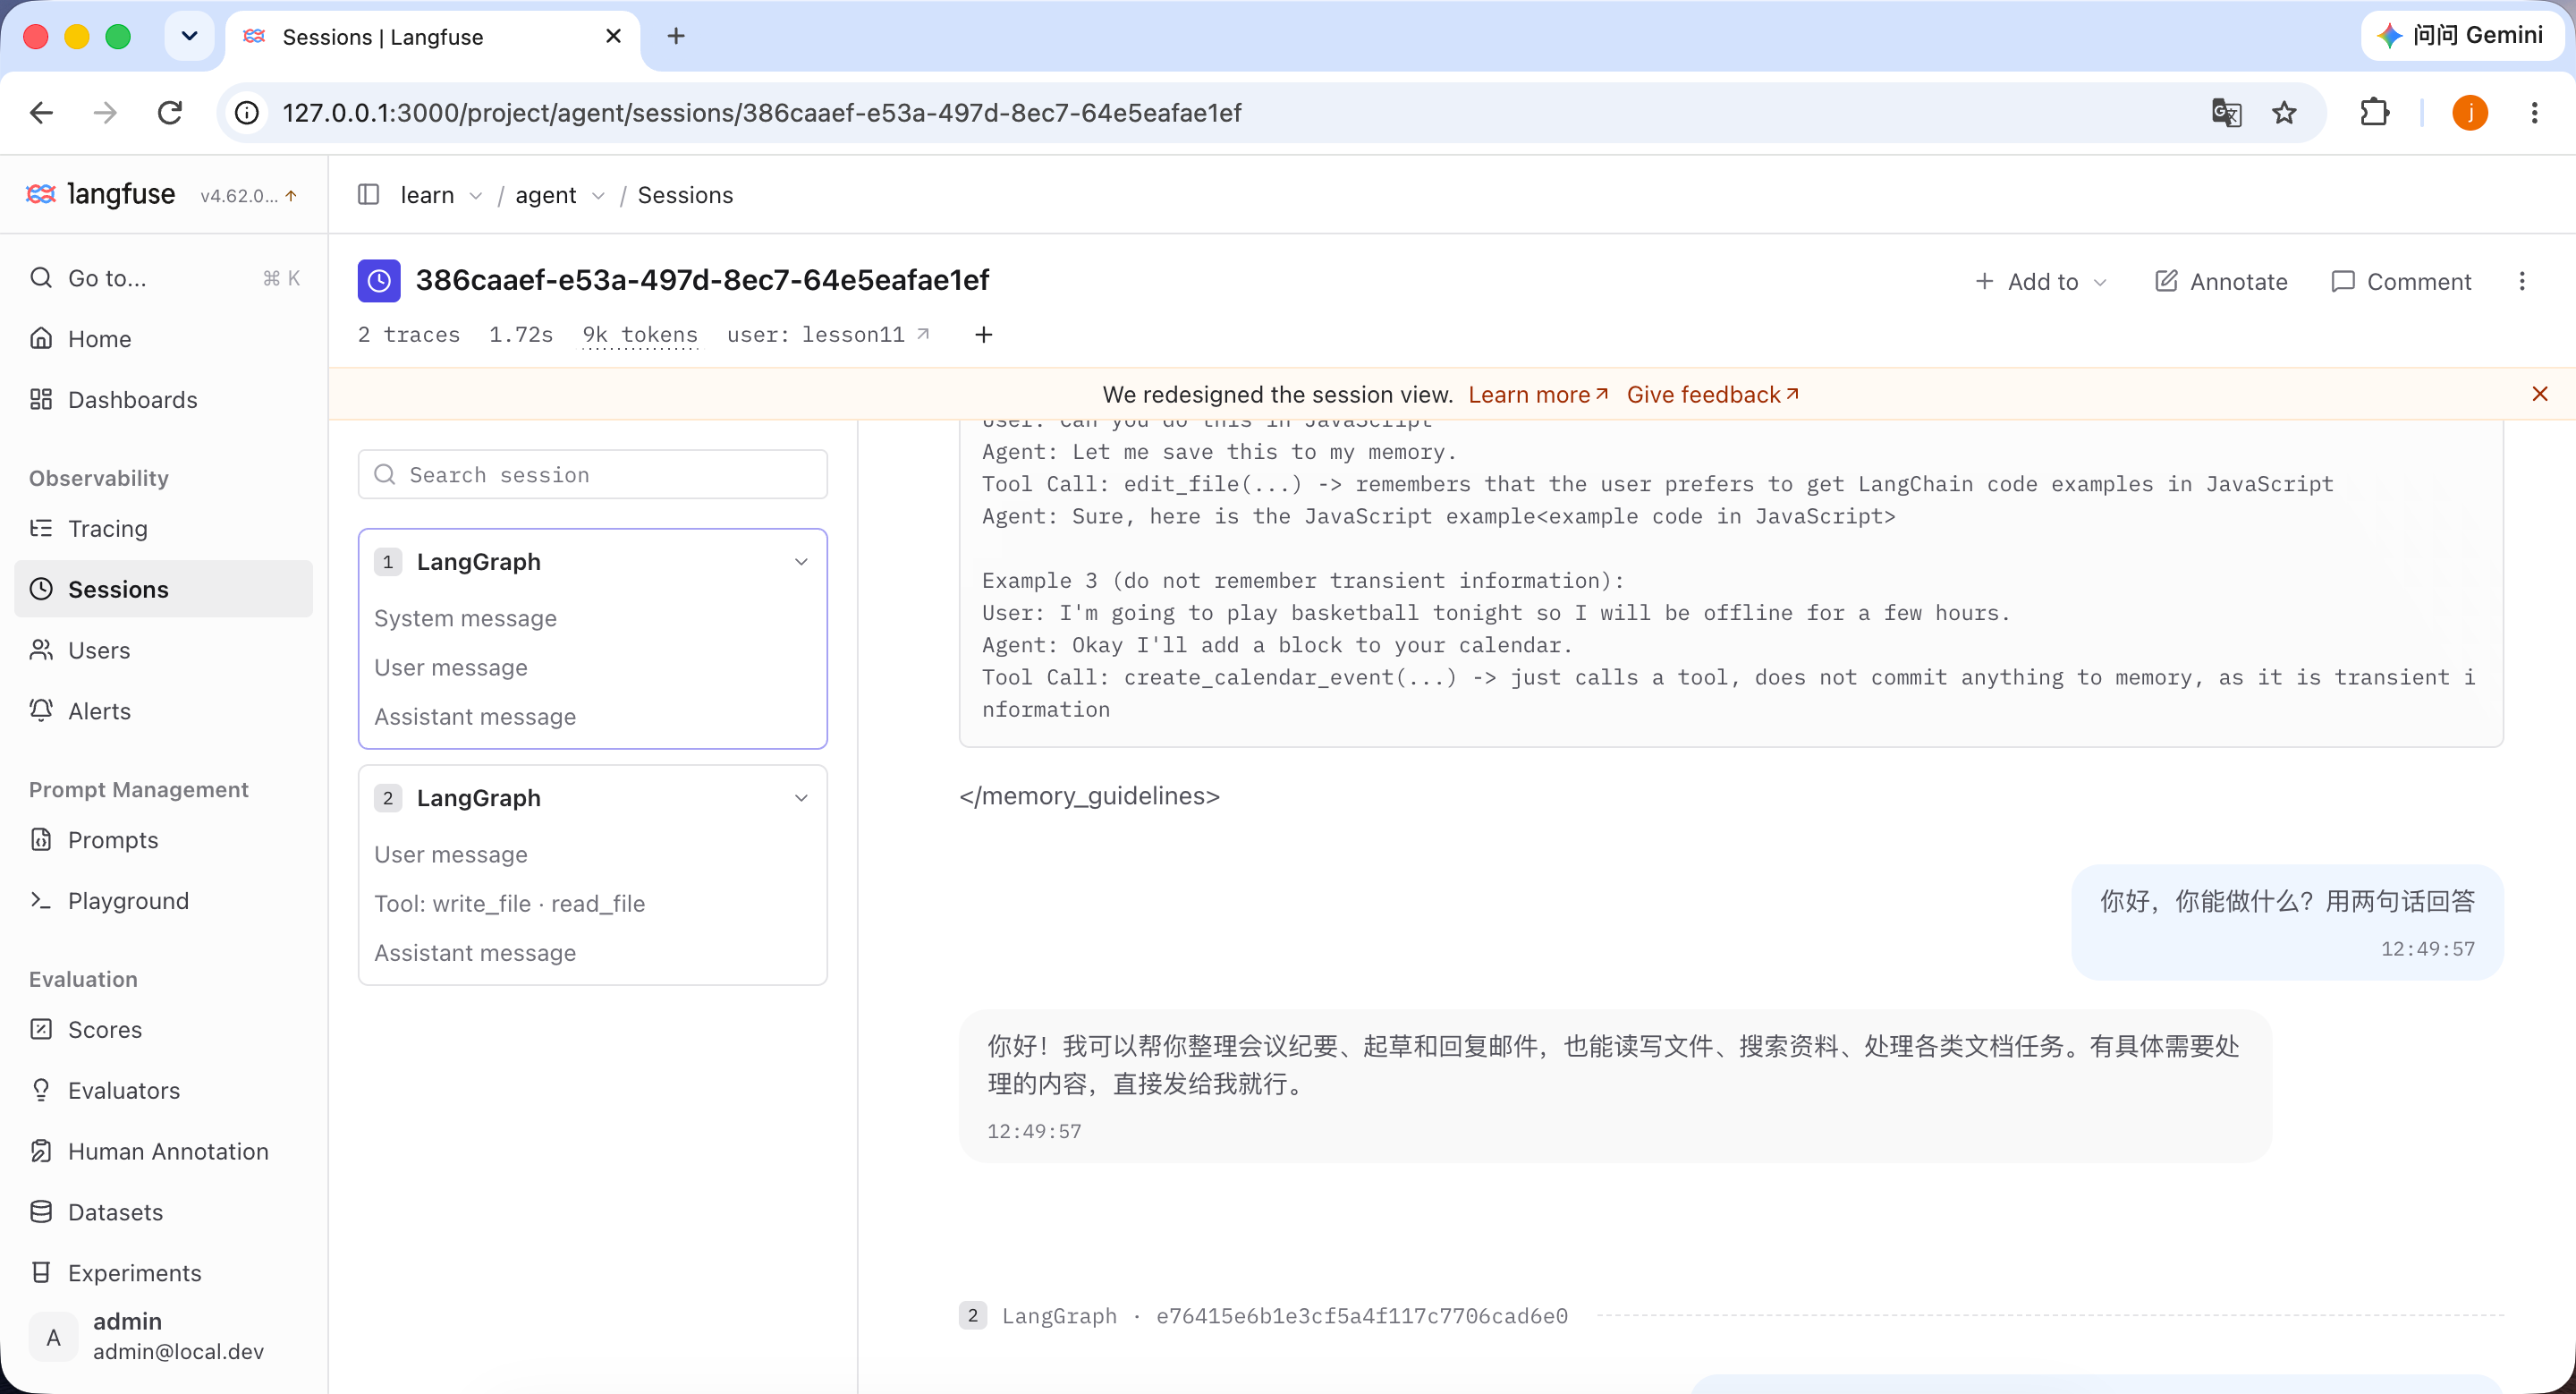Dismiss the redesigned session view banner
The image size is (2576, 1394).
2539,394
